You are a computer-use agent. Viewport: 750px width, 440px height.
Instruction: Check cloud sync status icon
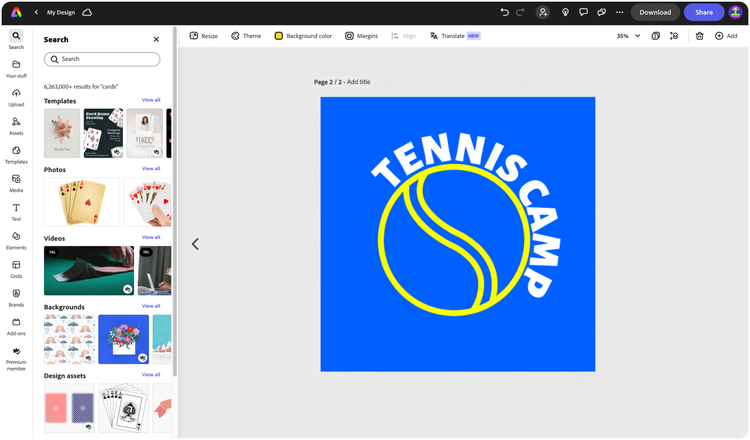tap(87, 12)
